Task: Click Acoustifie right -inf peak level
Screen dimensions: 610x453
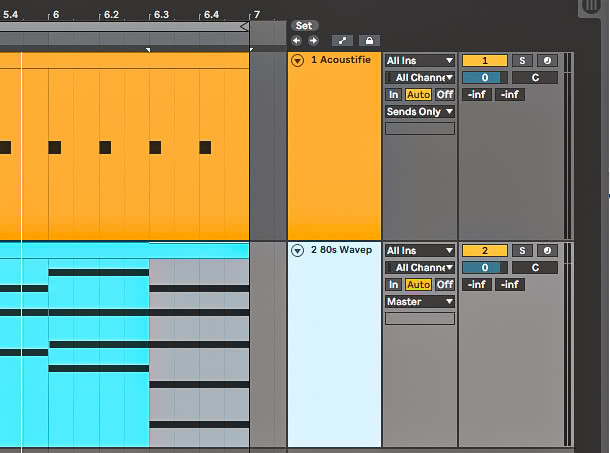Action: pos(510,95)
